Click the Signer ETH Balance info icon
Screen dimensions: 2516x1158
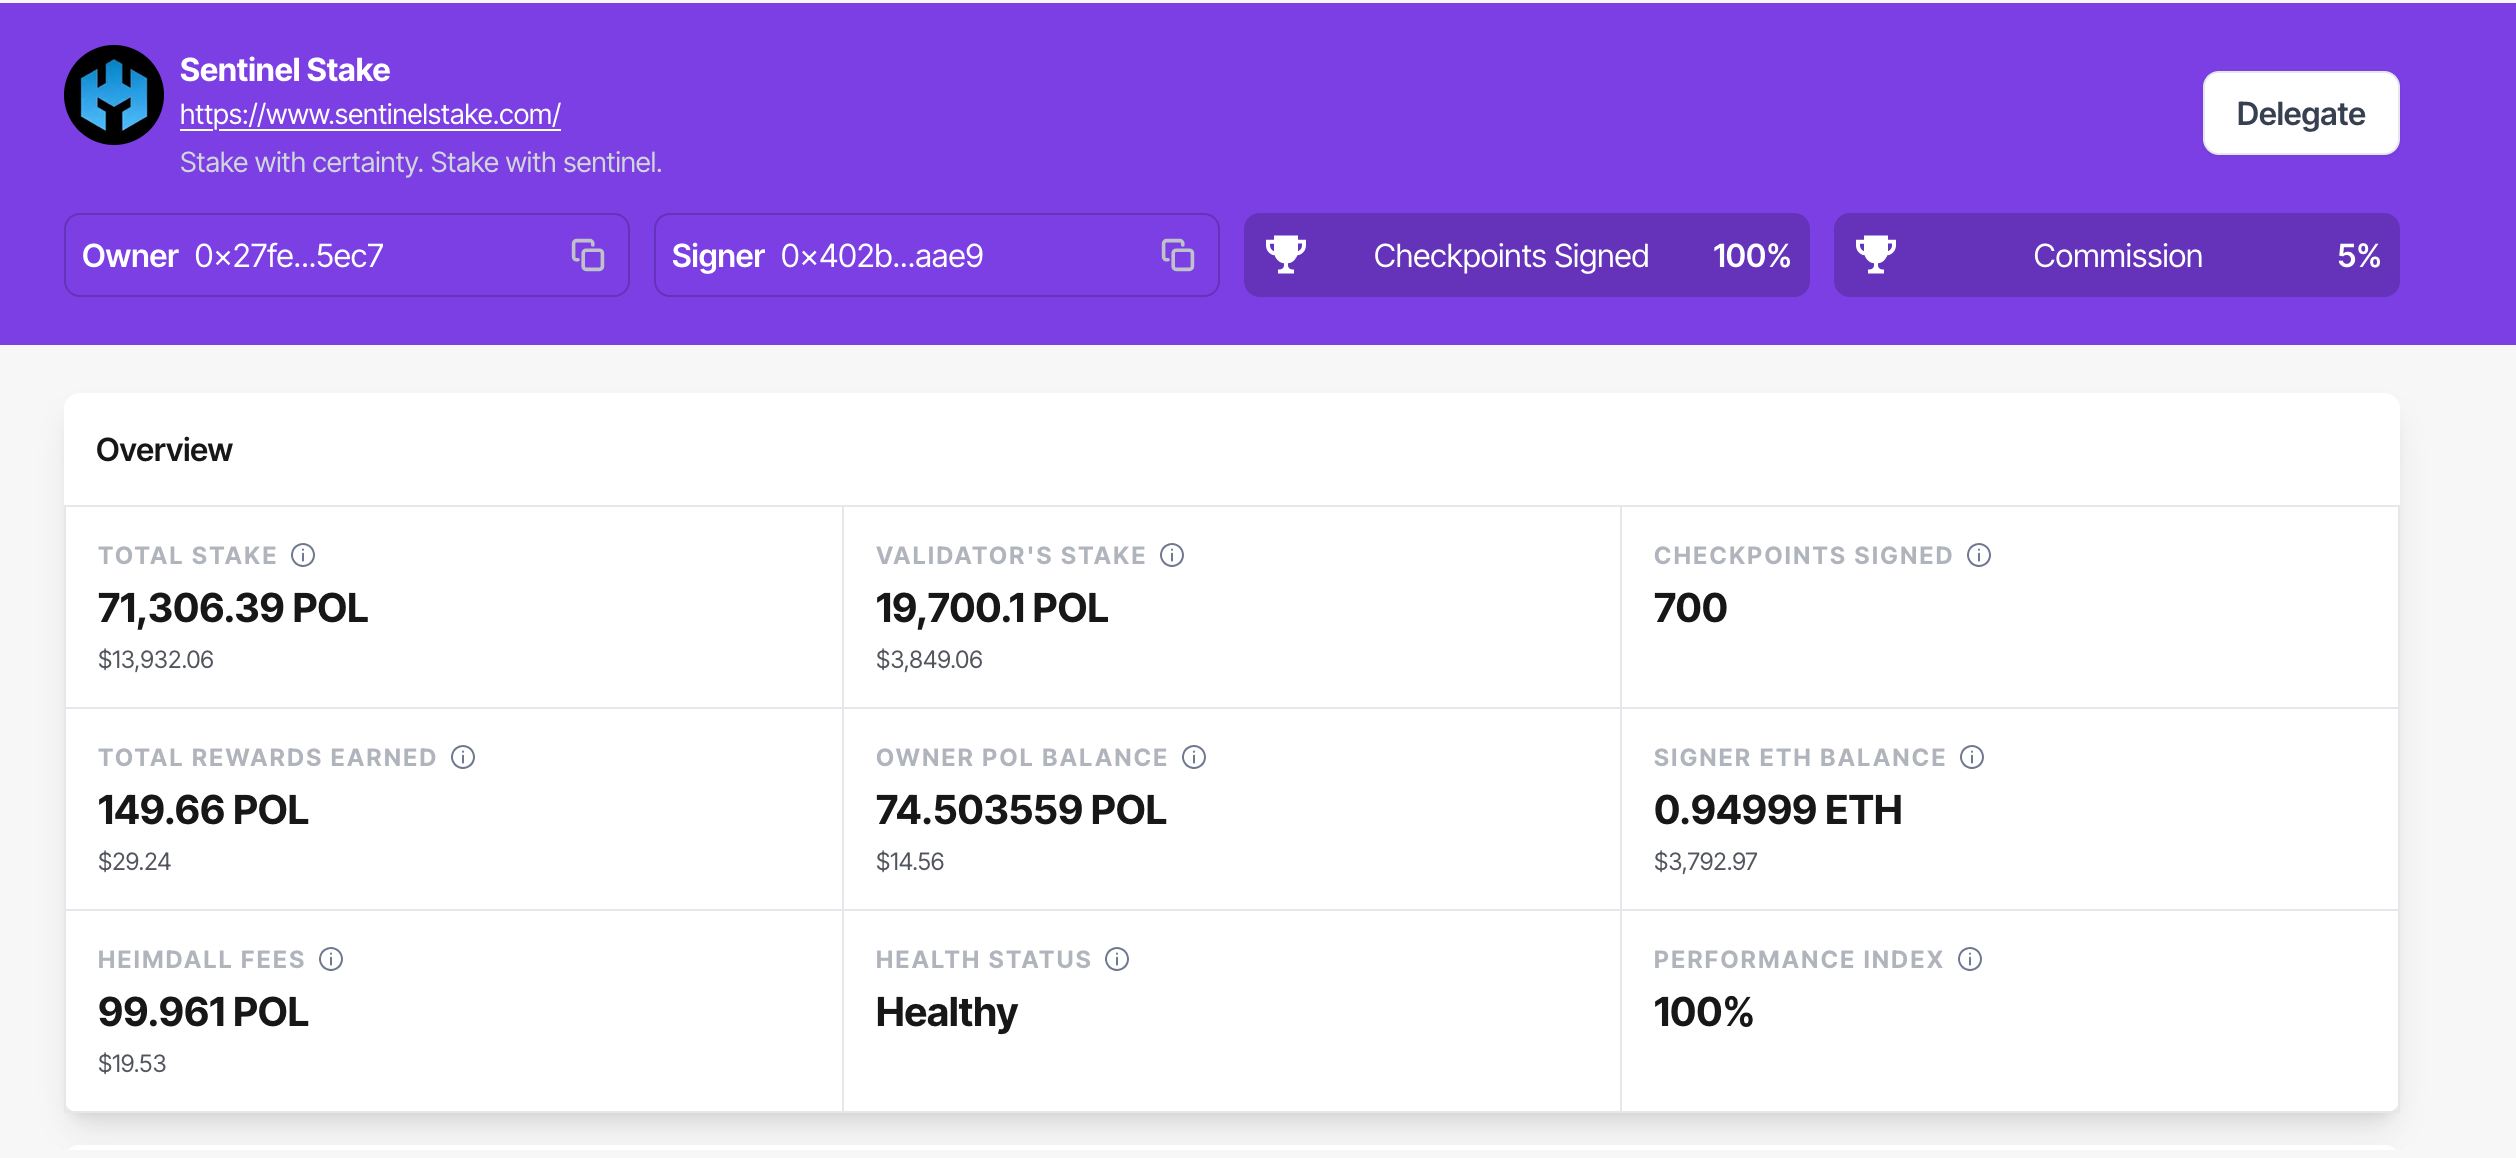(x=1972, y=757)
